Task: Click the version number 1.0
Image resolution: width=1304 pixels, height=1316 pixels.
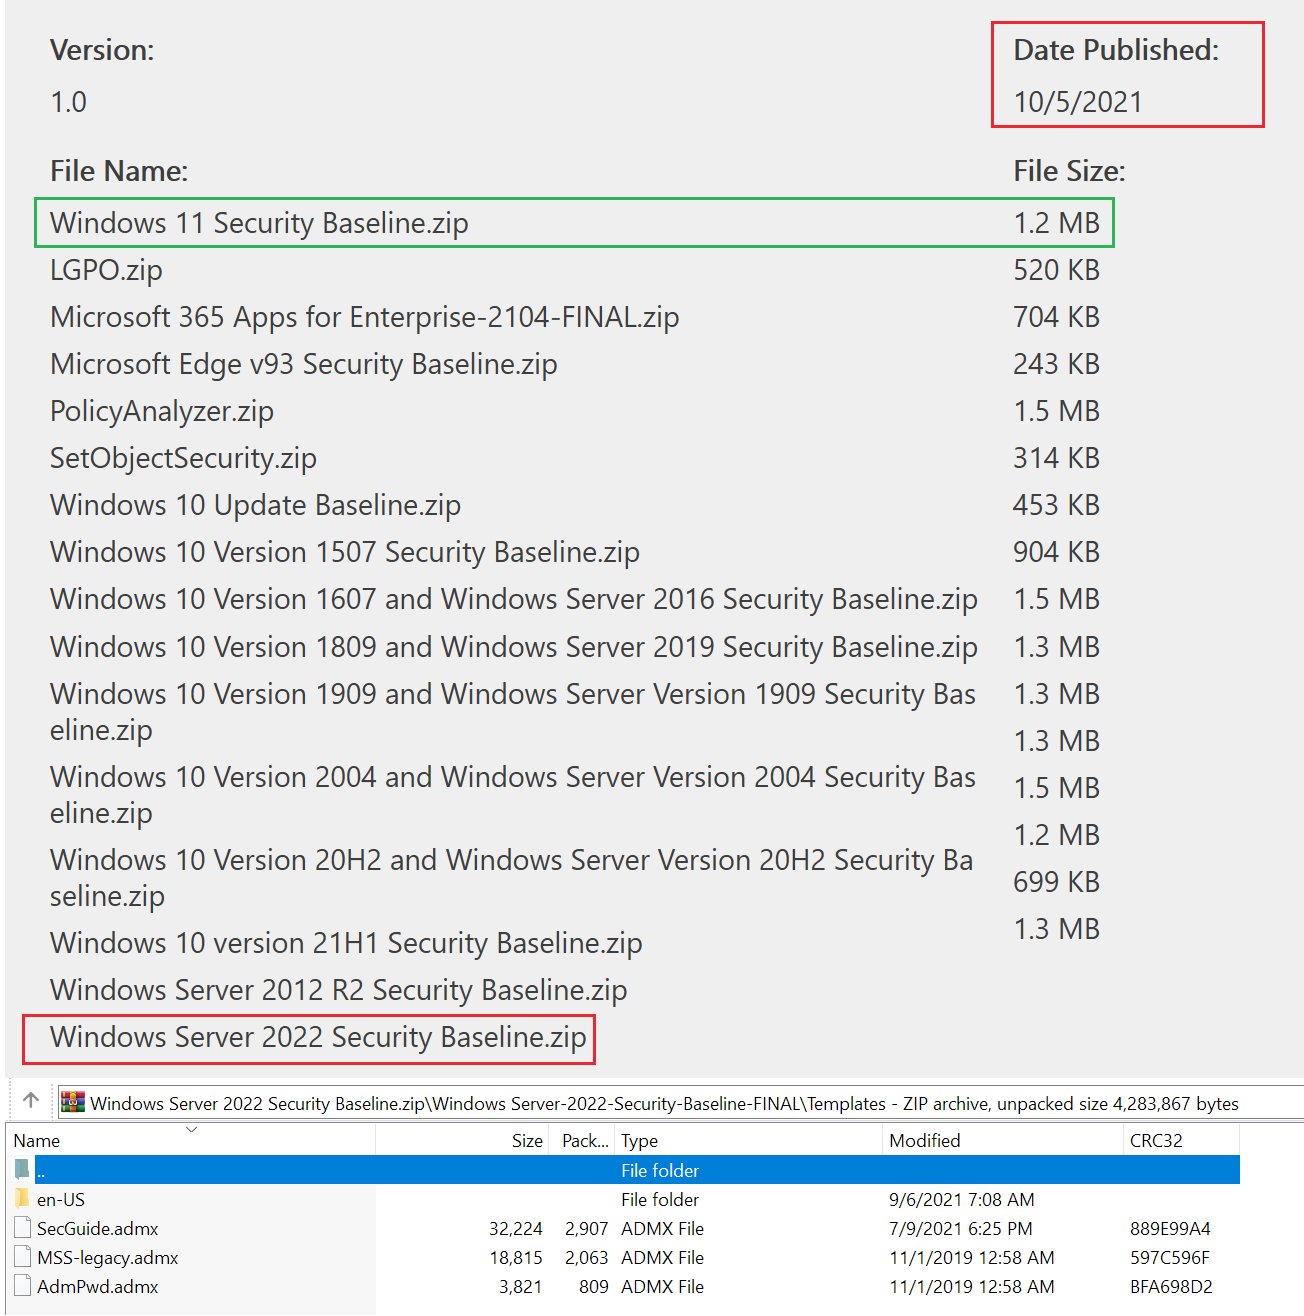Action: coord(68,102)
